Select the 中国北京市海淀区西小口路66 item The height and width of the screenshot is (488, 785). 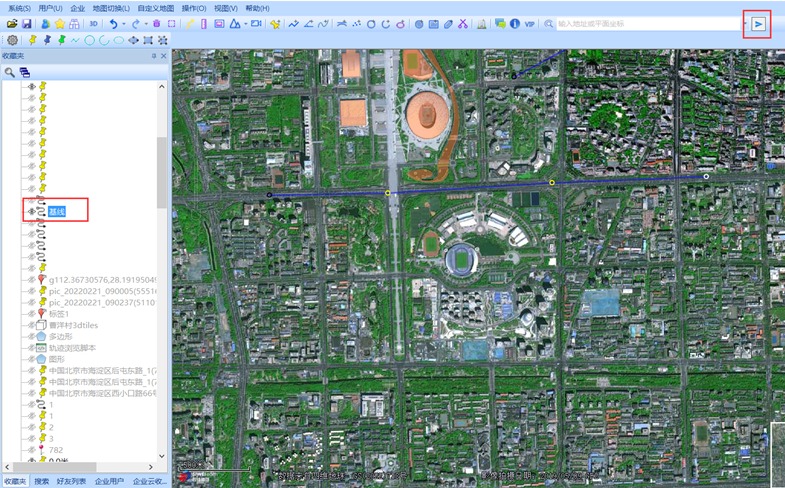103,393
